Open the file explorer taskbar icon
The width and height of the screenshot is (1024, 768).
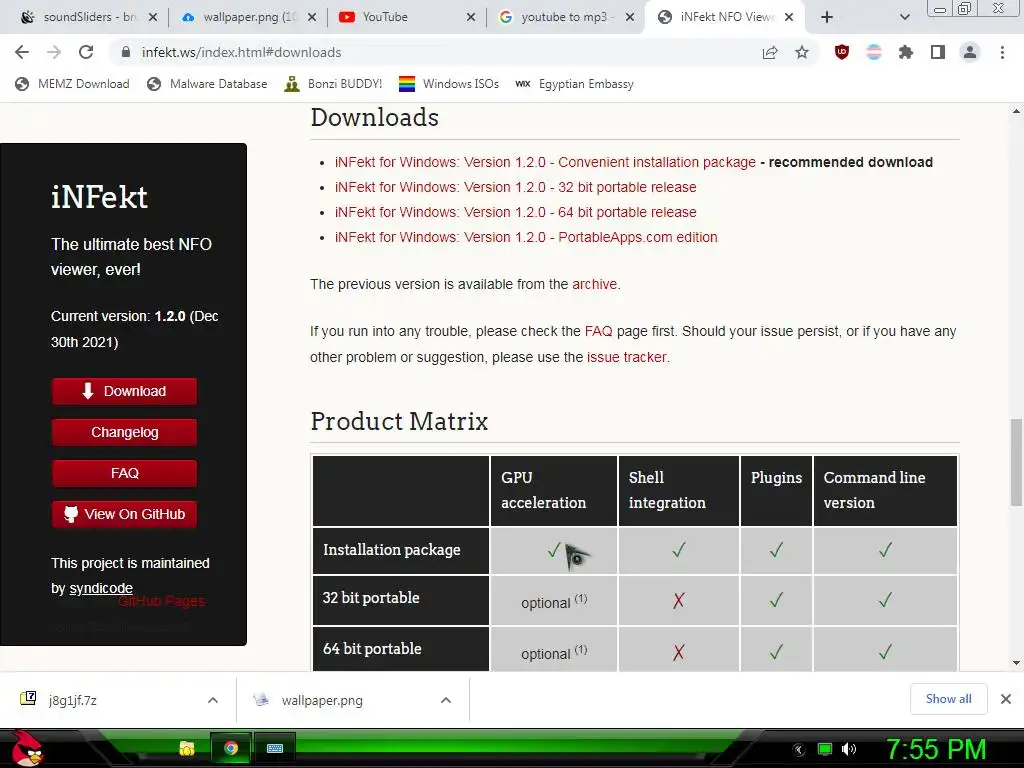187,748
